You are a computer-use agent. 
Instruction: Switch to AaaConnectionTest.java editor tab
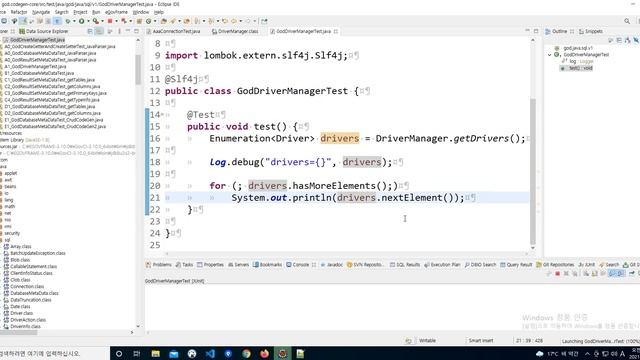tap(173, 31)
